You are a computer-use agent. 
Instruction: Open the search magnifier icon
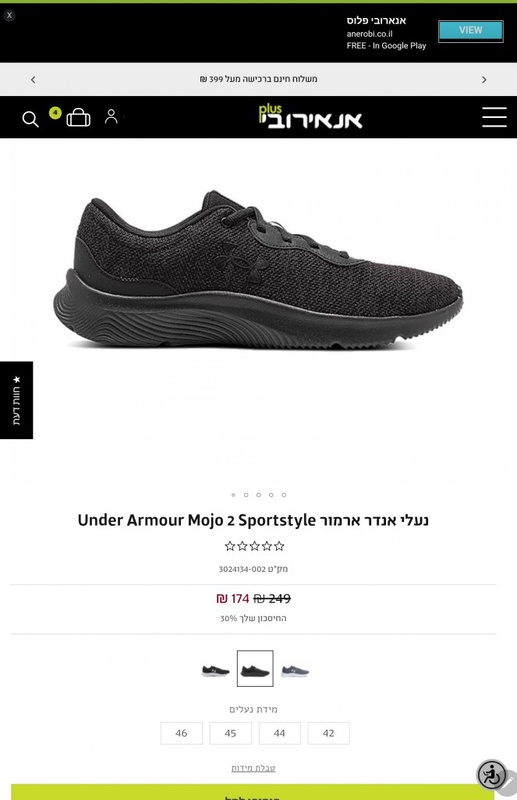[x=30, y=119]
